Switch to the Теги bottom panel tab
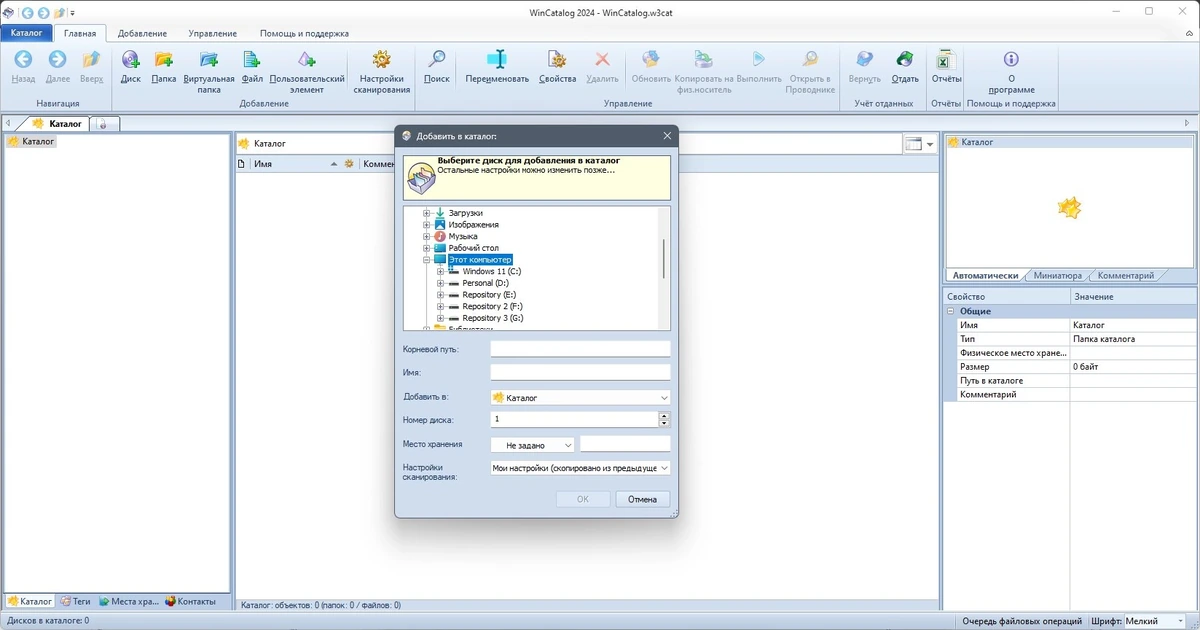This screenshot has height=630, width=1200. pyautogui.click(x=76, y=602)
